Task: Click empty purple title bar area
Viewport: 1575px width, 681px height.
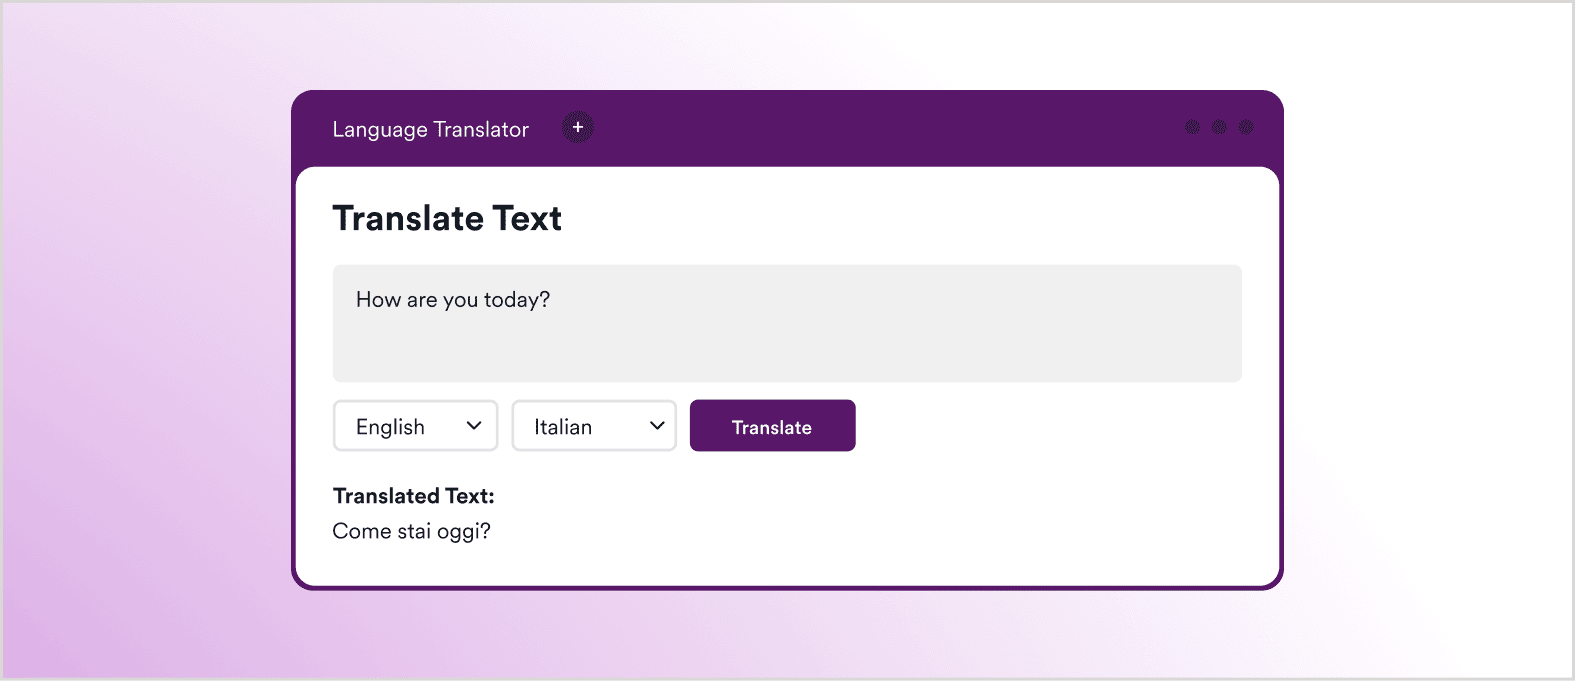Action: pyautogui.click(x=880, y=128)
